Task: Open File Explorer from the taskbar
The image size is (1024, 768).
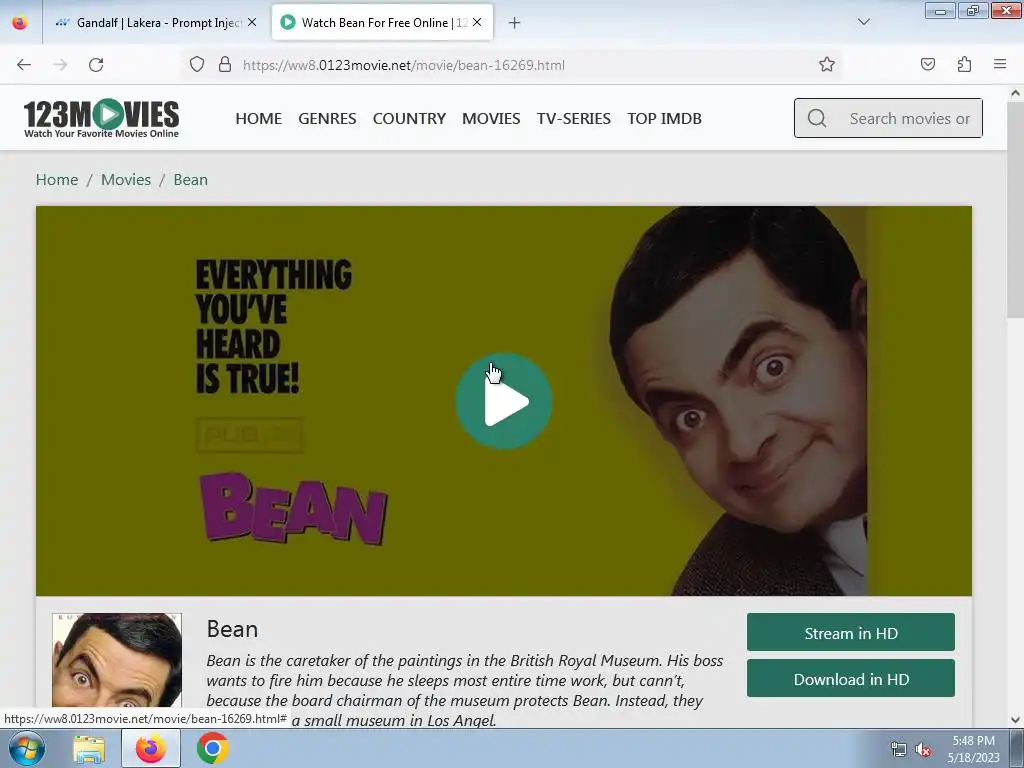Action: pyautogui.click(x=89, y=749)
